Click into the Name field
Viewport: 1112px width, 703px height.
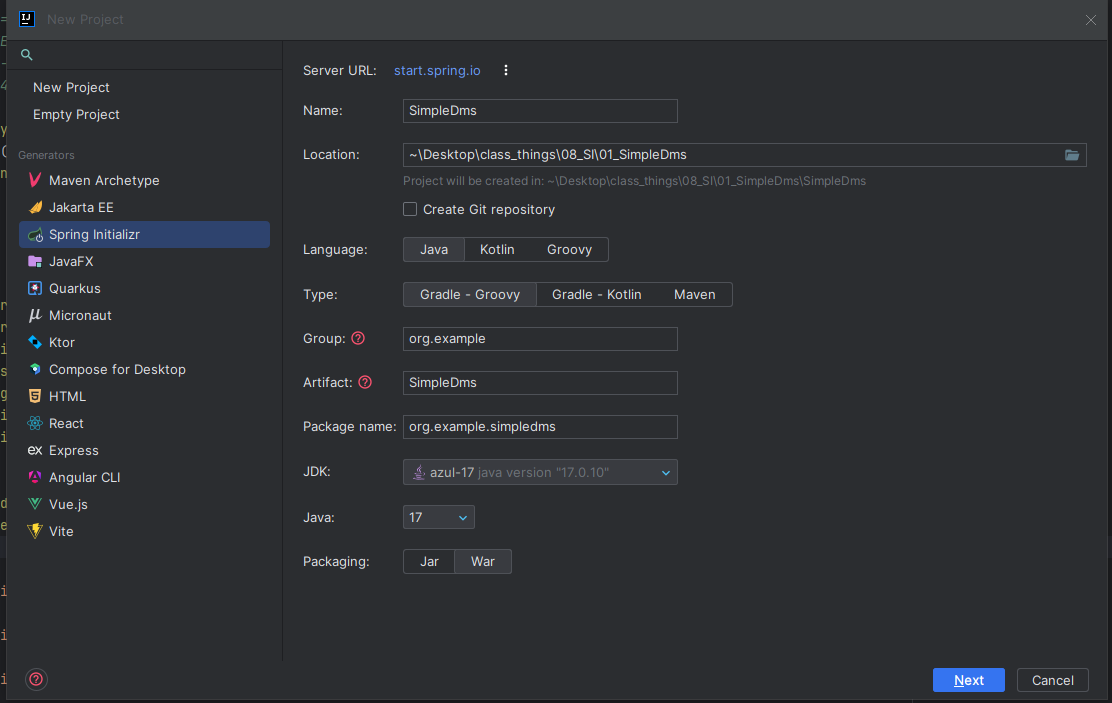point(540,111)
